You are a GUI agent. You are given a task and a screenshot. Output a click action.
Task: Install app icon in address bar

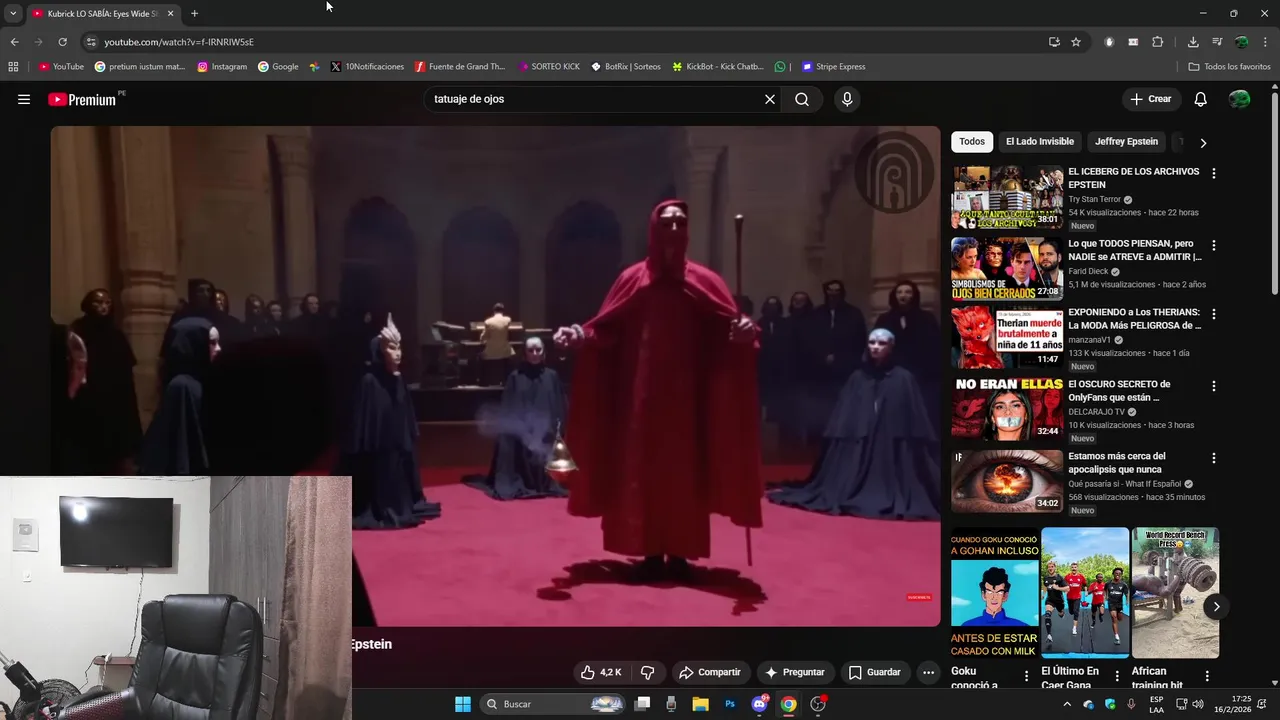pyautogui.click(x=1054, y=42)
